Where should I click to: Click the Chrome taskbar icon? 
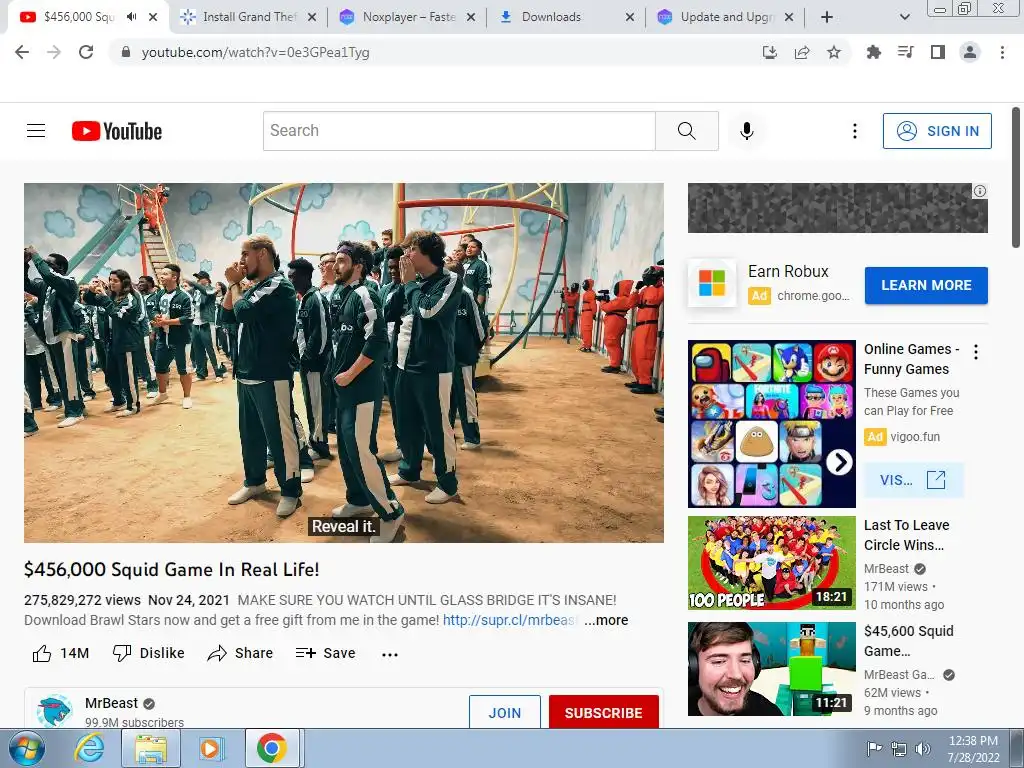(x=272, y=748)
